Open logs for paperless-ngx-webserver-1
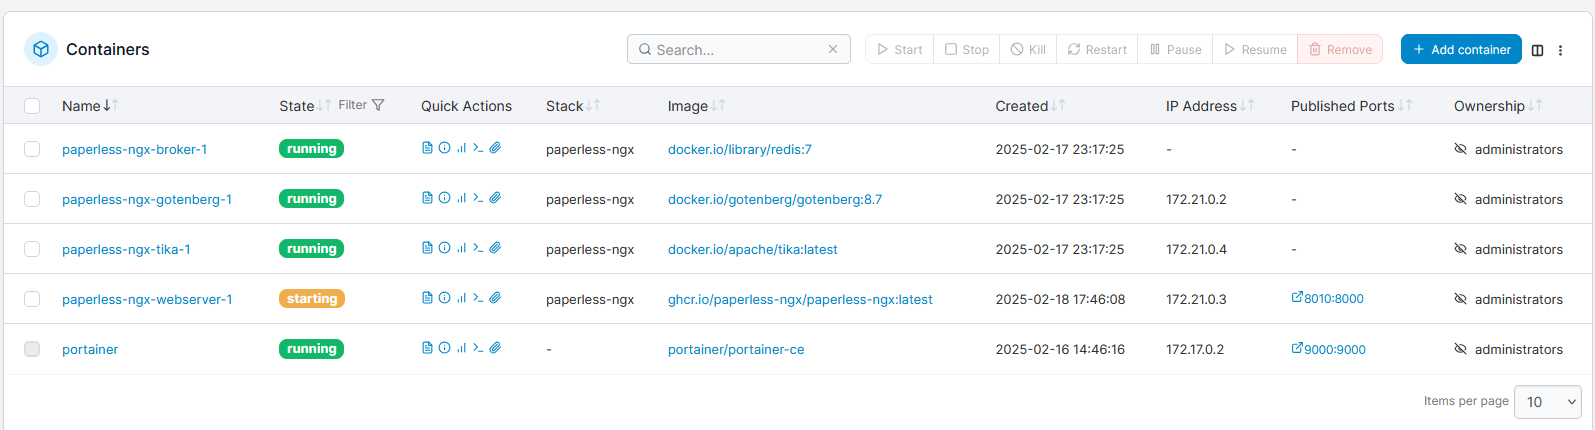The height and width of the screenshot is (430, 1595). [x=427, y=298]
